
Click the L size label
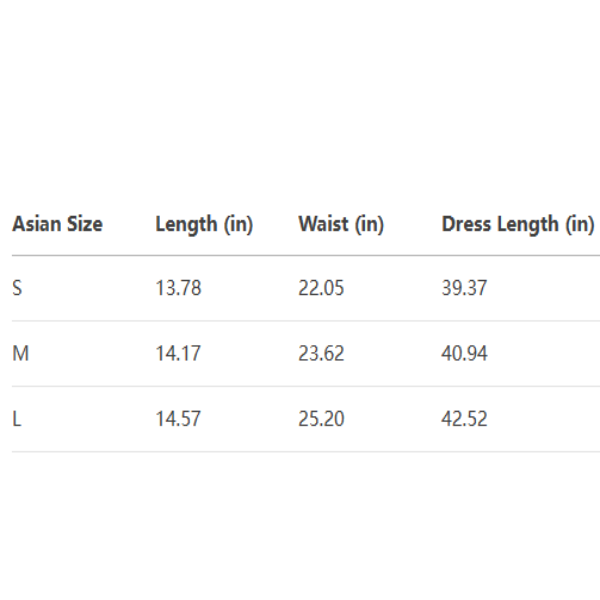click(16, 418)
